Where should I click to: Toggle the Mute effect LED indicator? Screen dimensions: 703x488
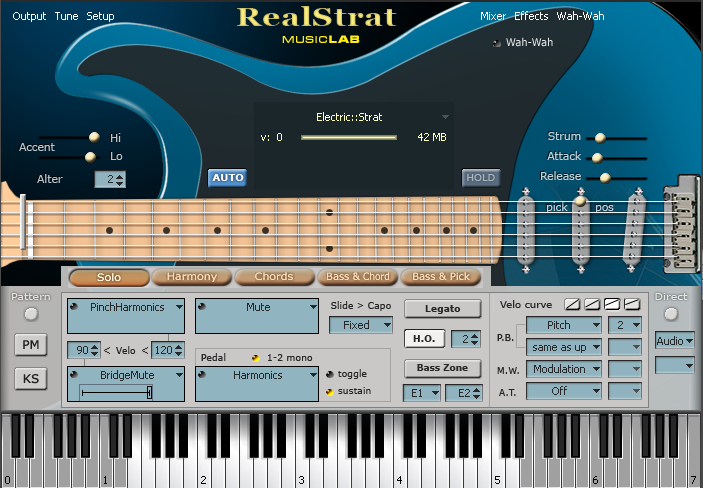(202, 306)
